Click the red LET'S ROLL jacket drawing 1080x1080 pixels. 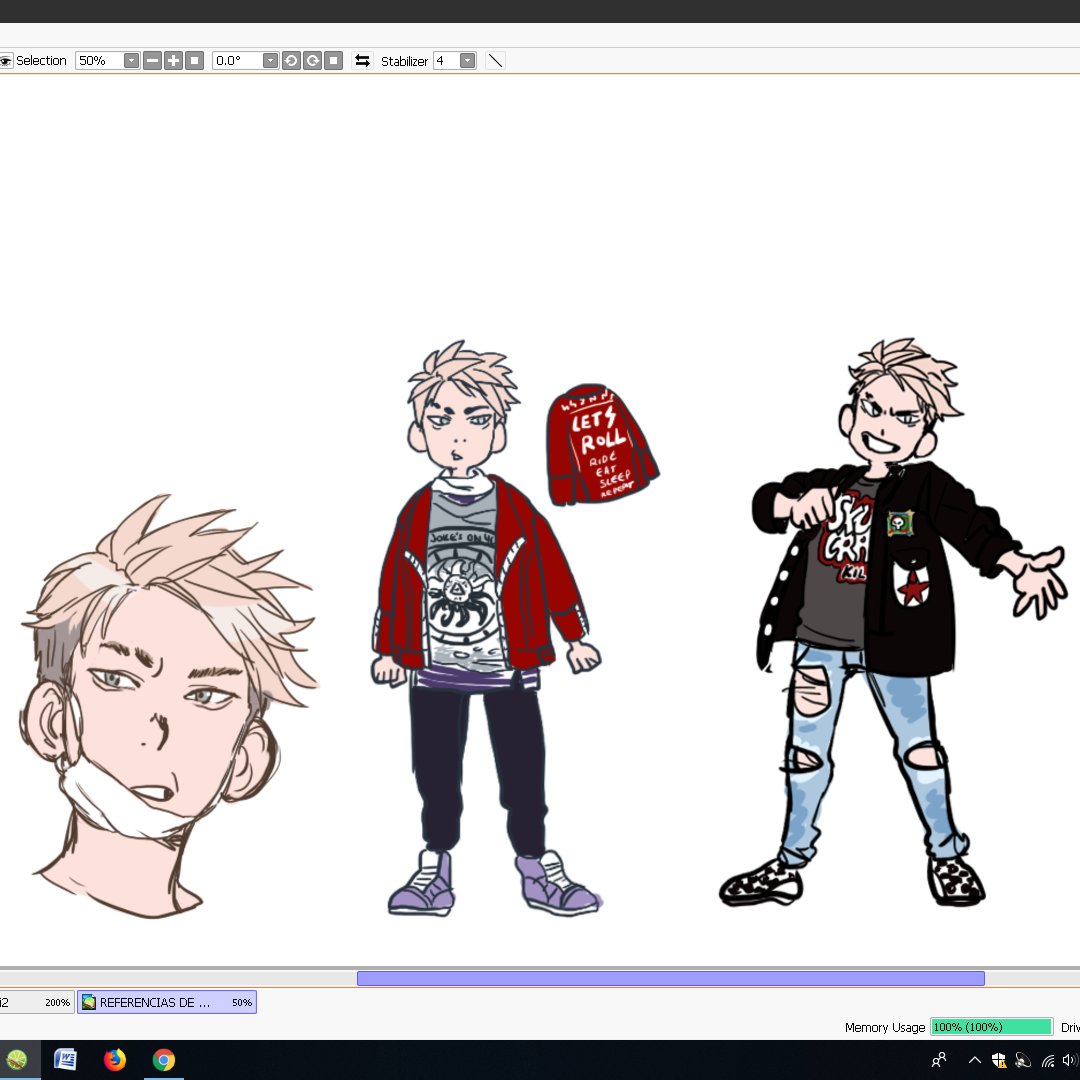[601, 444]
